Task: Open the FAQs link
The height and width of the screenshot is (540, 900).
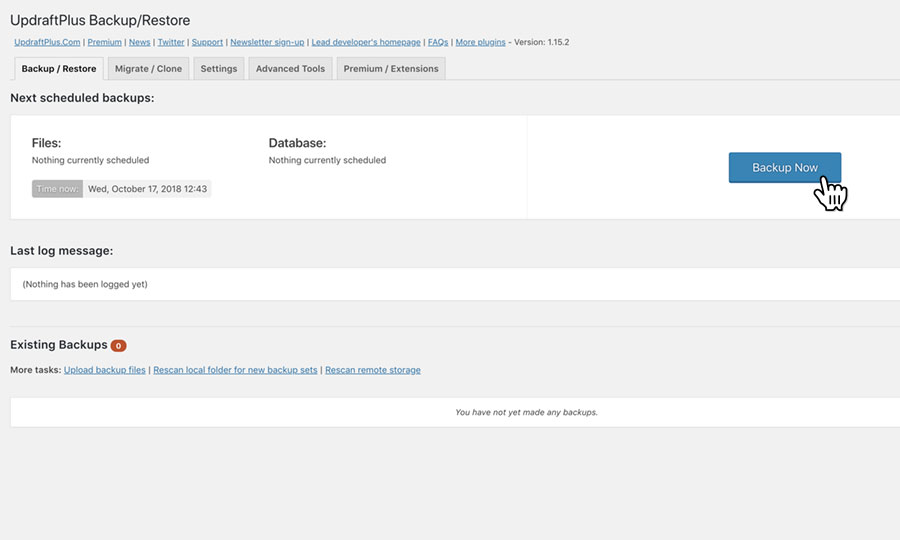Action: click(438, 42)
